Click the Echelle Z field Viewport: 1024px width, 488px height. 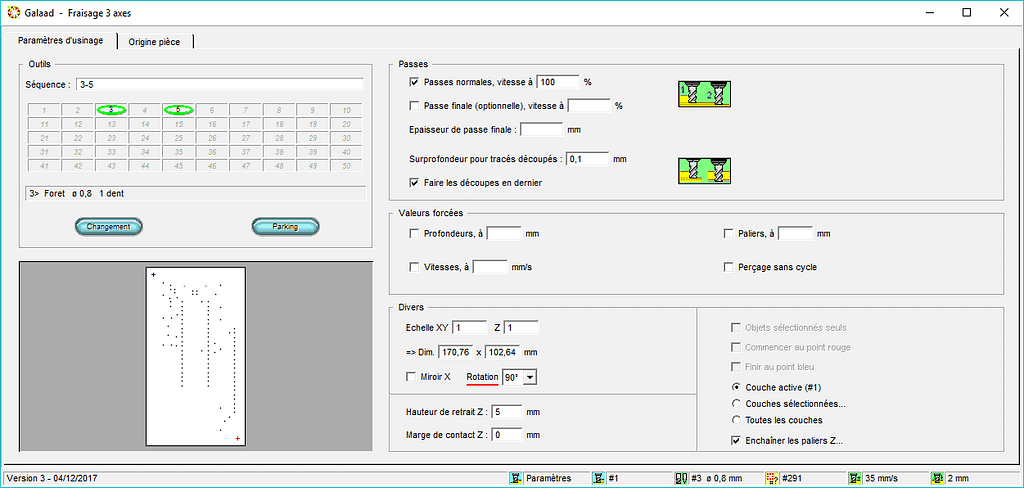(x=521, y=327)
